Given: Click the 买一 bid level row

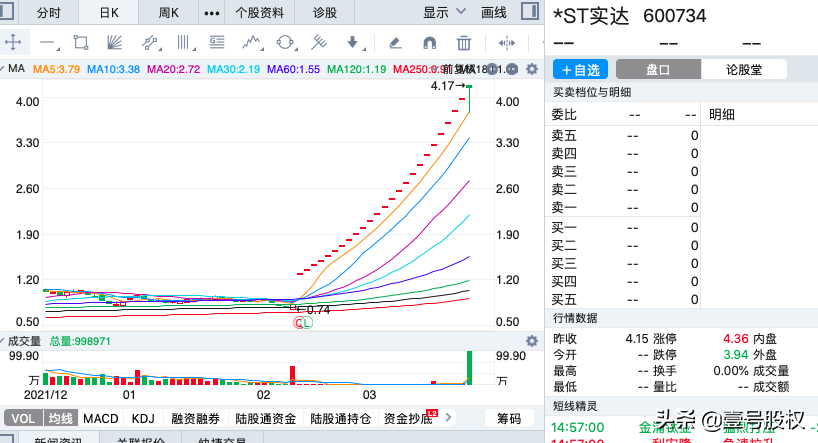Looking at the screenshot, I should [624, 228].
